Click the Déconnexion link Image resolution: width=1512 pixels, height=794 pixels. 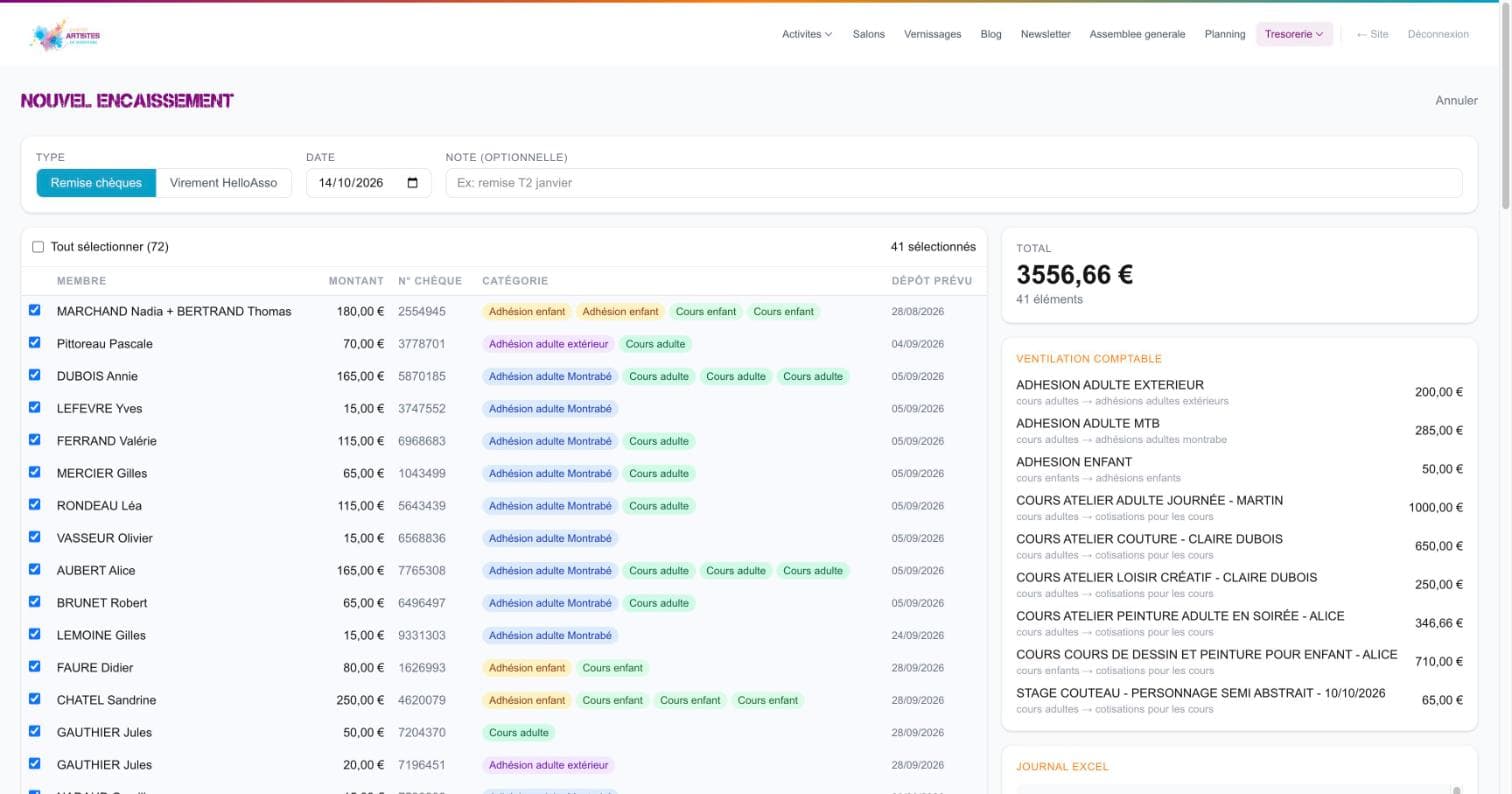(1438, 34)
